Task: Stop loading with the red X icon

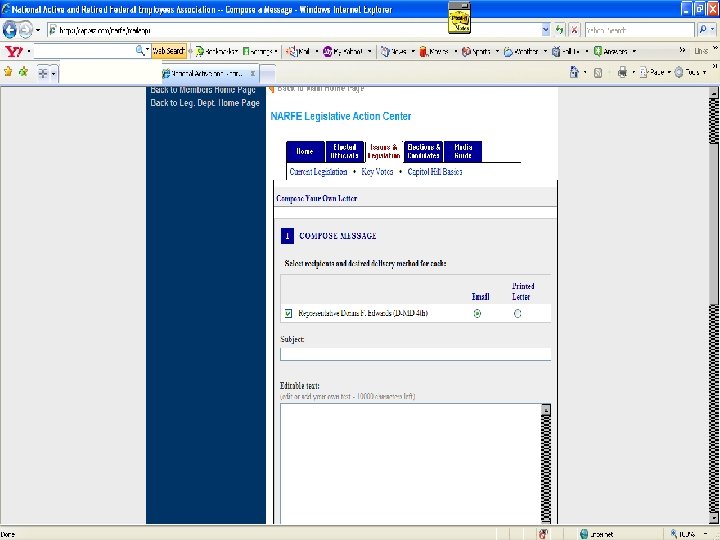Action: click(x=574, y=30)
